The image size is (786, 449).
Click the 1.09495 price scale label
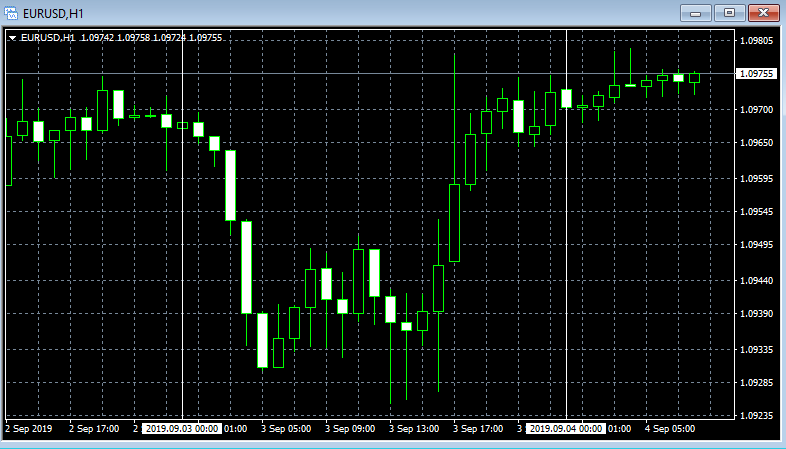pos(756,245)
